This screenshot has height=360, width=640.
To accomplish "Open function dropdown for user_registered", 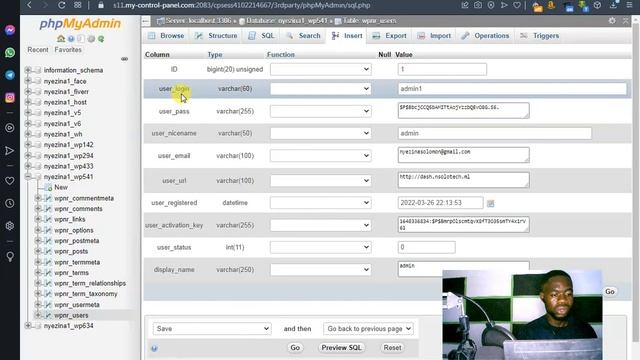I will [x=320, y=202].
